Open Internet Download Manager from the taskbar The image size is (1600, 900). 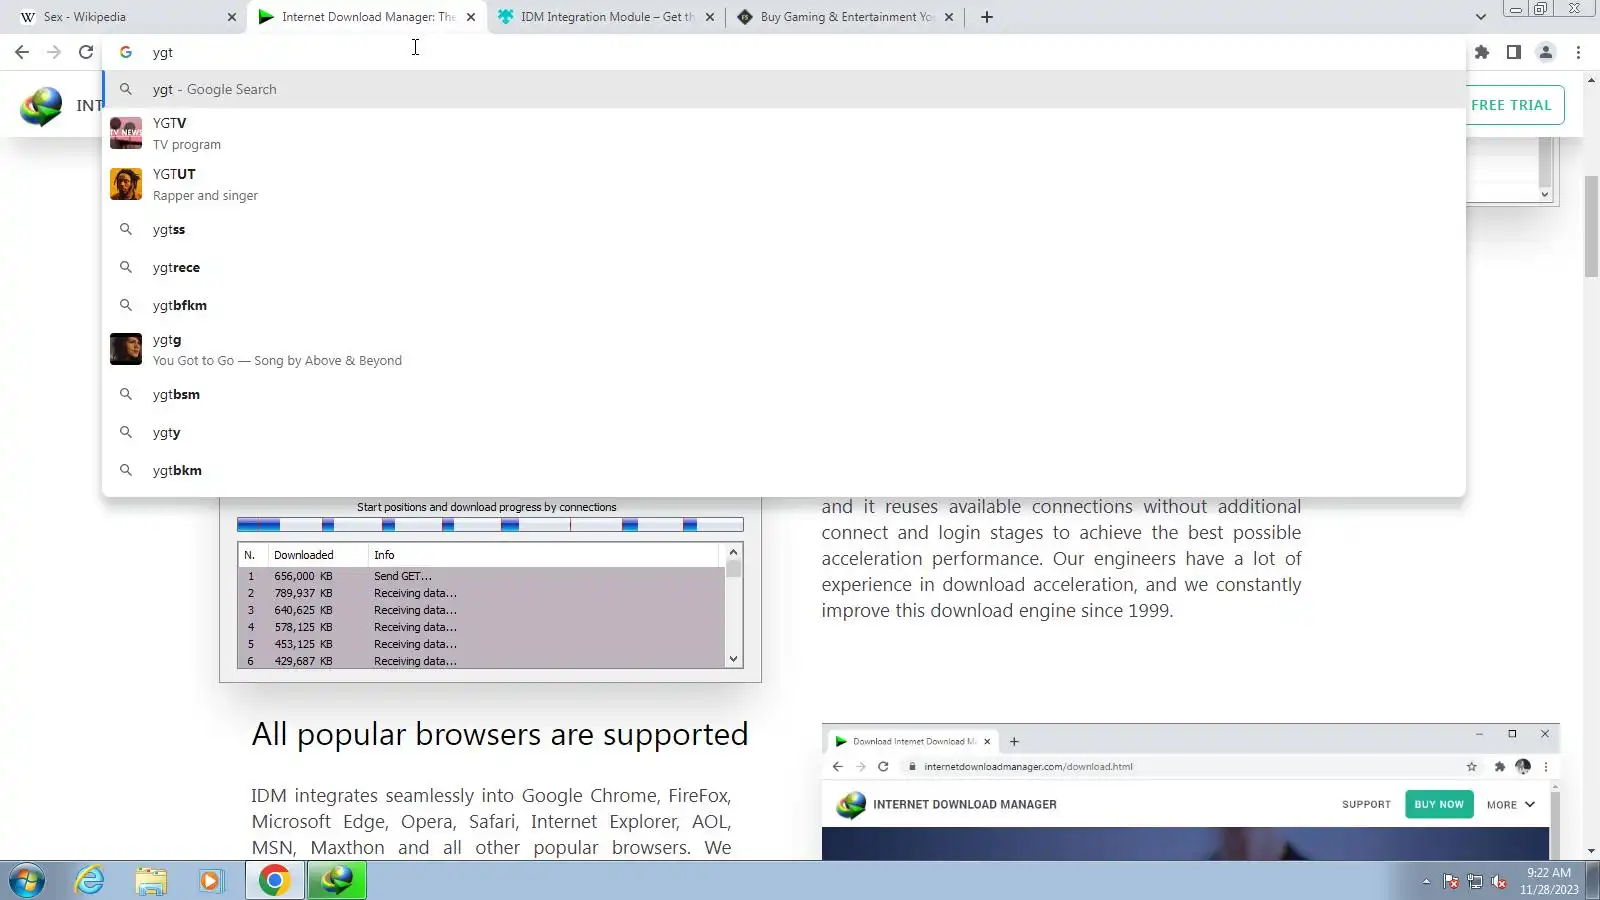(x=337, y=881)
